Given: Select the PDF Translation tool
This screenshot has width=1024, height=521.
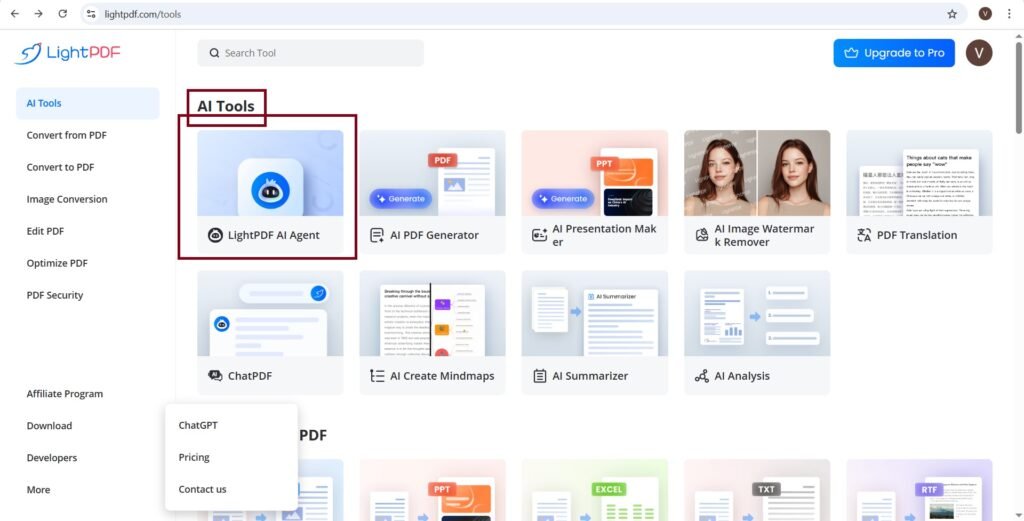Looking at the screenshot, I should click(918, 191).
